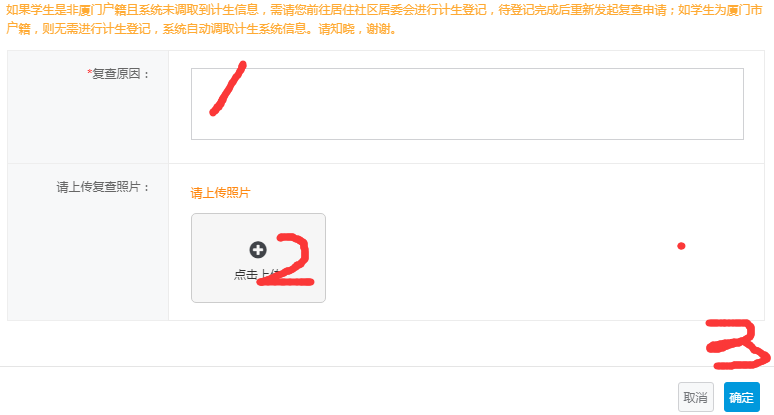The width and height of the screenshot is (774, 415).
Task: Click the plus icon in the upload box
Action: (258, 250)
